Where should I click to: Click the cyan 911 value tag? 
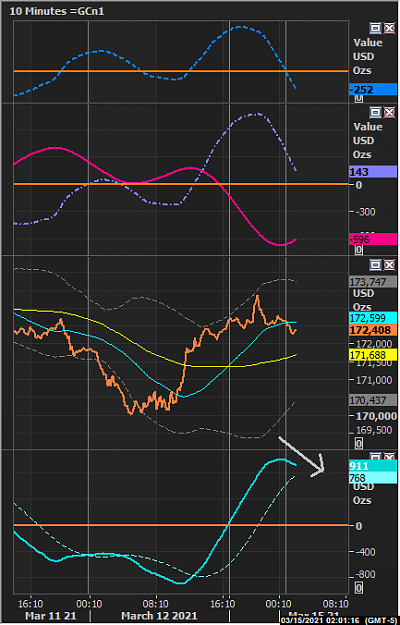373,466
